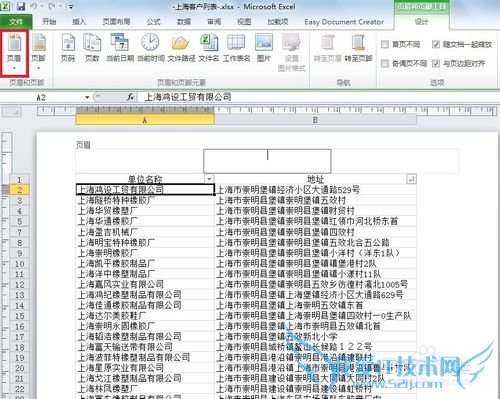Insert 工作表名 sheet name element
500x399 pixels.
[236, 49]
